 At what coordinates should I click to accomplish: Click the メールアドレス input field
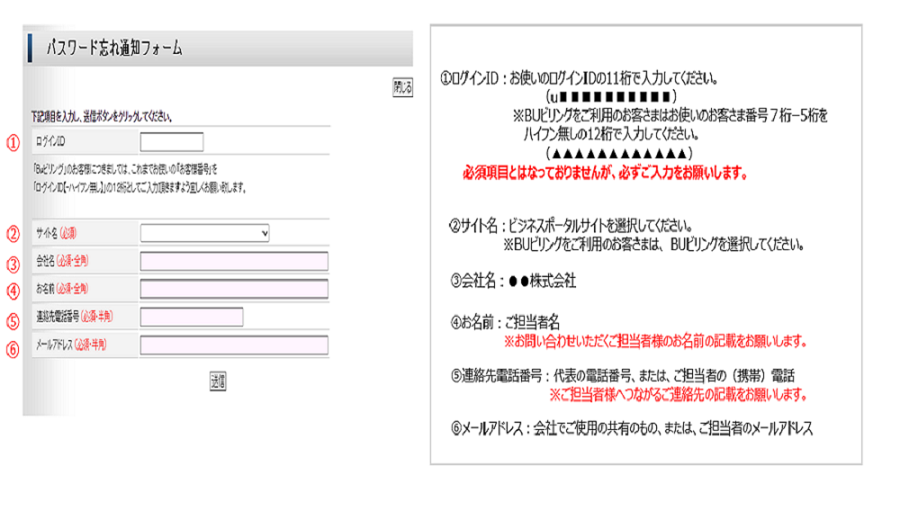point(234,345)
